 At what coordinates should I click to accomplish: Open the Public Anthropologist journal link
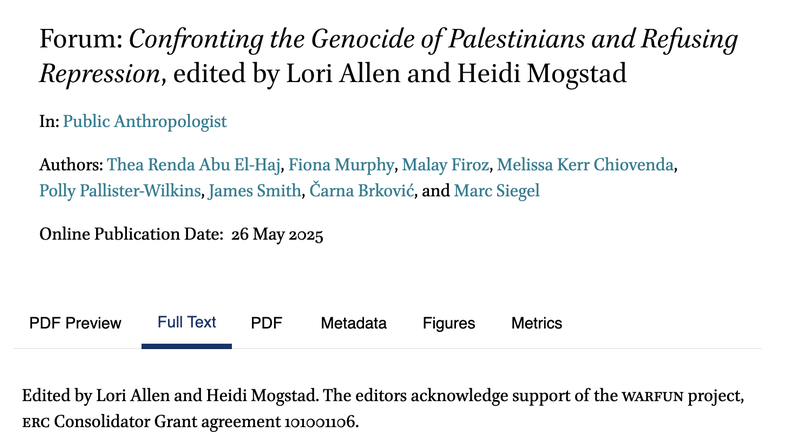[x=144, y=121]
